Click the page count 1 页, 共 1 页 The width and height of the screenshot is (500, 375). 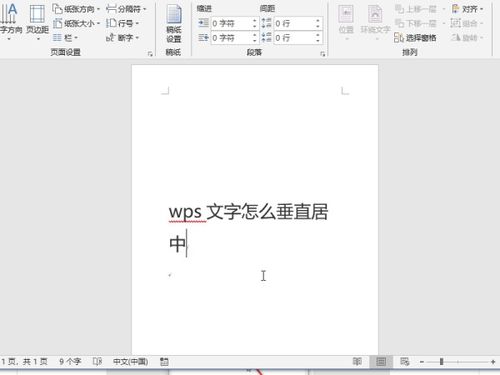(24, 362)
